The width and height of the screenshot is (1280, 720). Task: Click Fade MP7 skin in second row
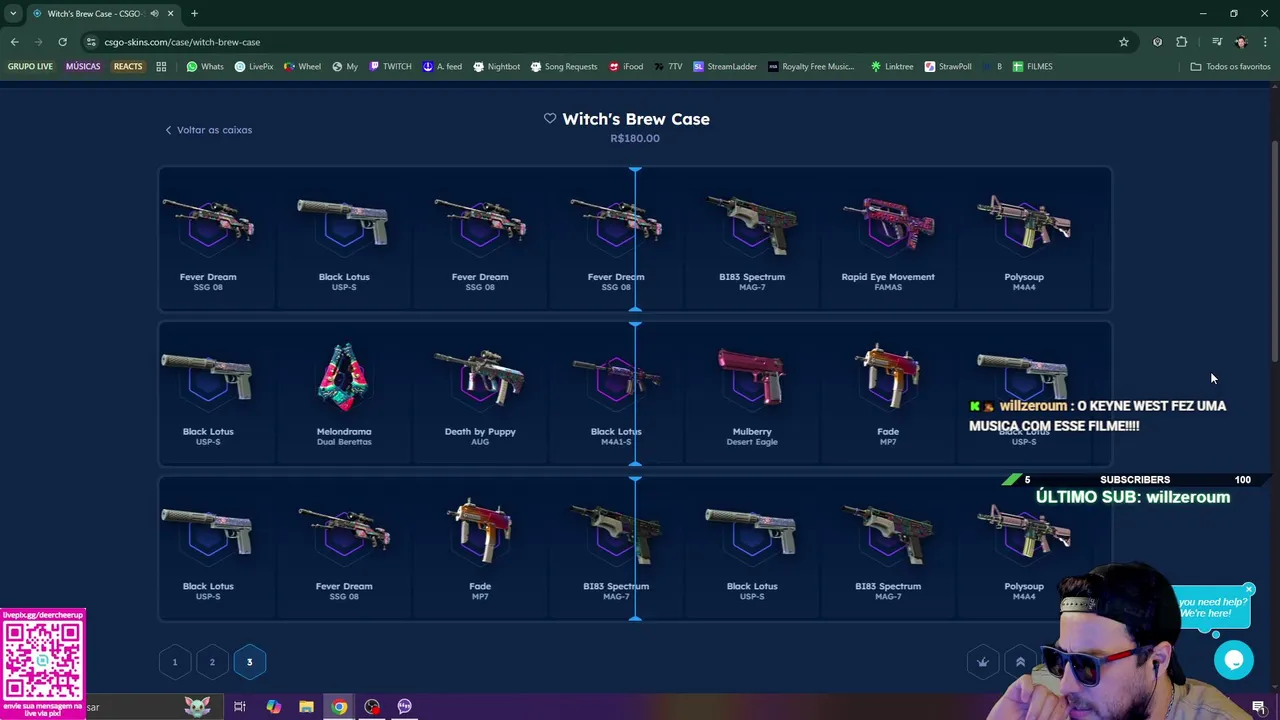(x=888, y=394)
